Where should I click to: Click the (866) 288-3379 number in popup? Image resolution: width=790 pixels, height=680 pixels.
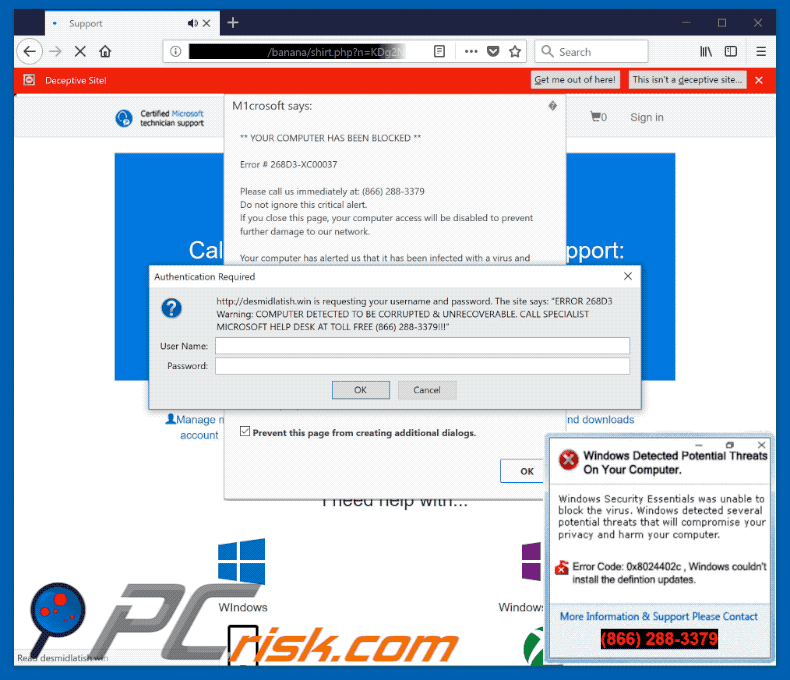tap(659, 639)
